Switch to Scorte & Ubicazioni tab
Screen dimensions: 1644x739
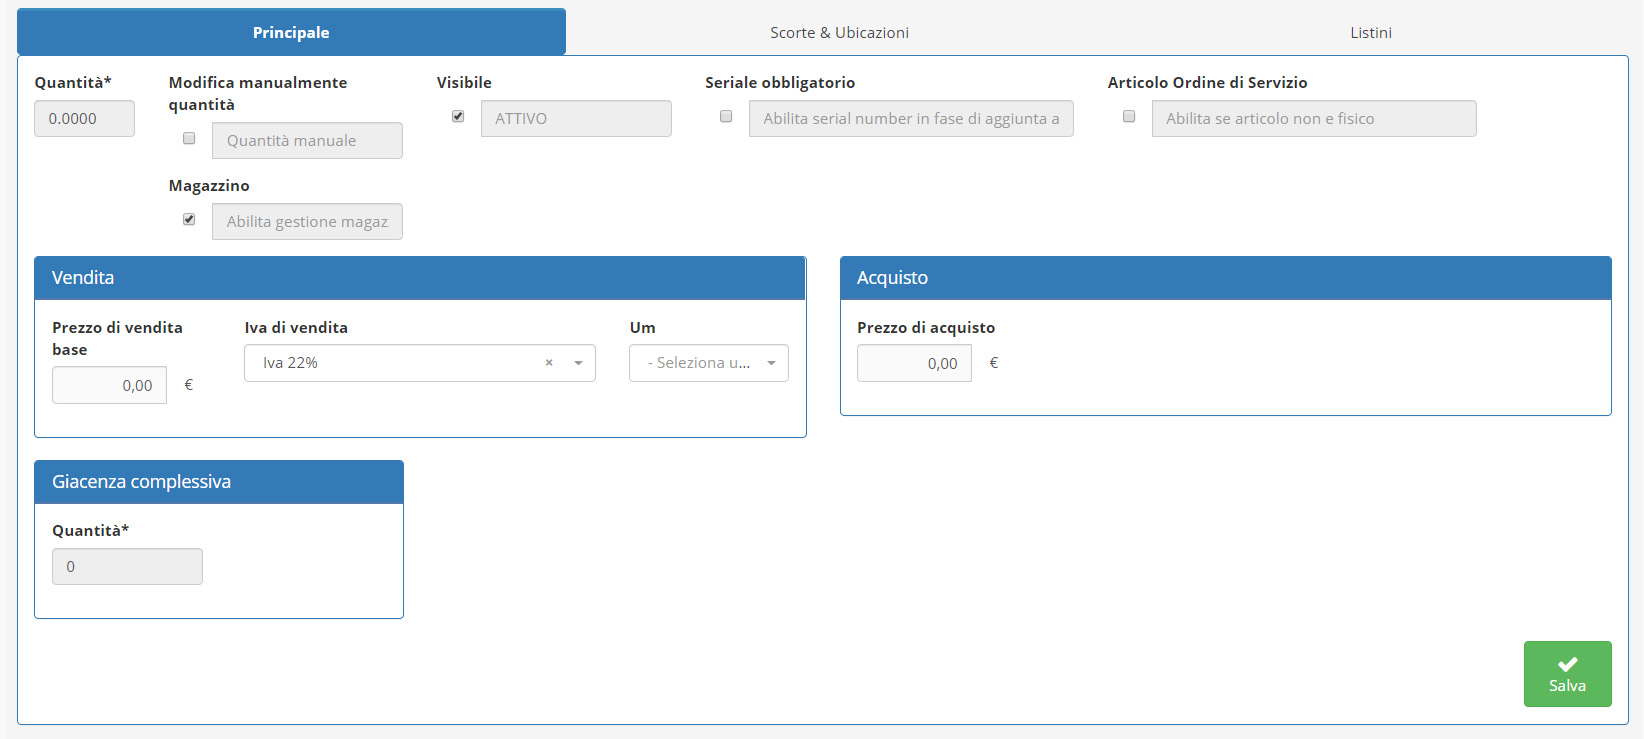pyautogui.click(x=839, y=33)
